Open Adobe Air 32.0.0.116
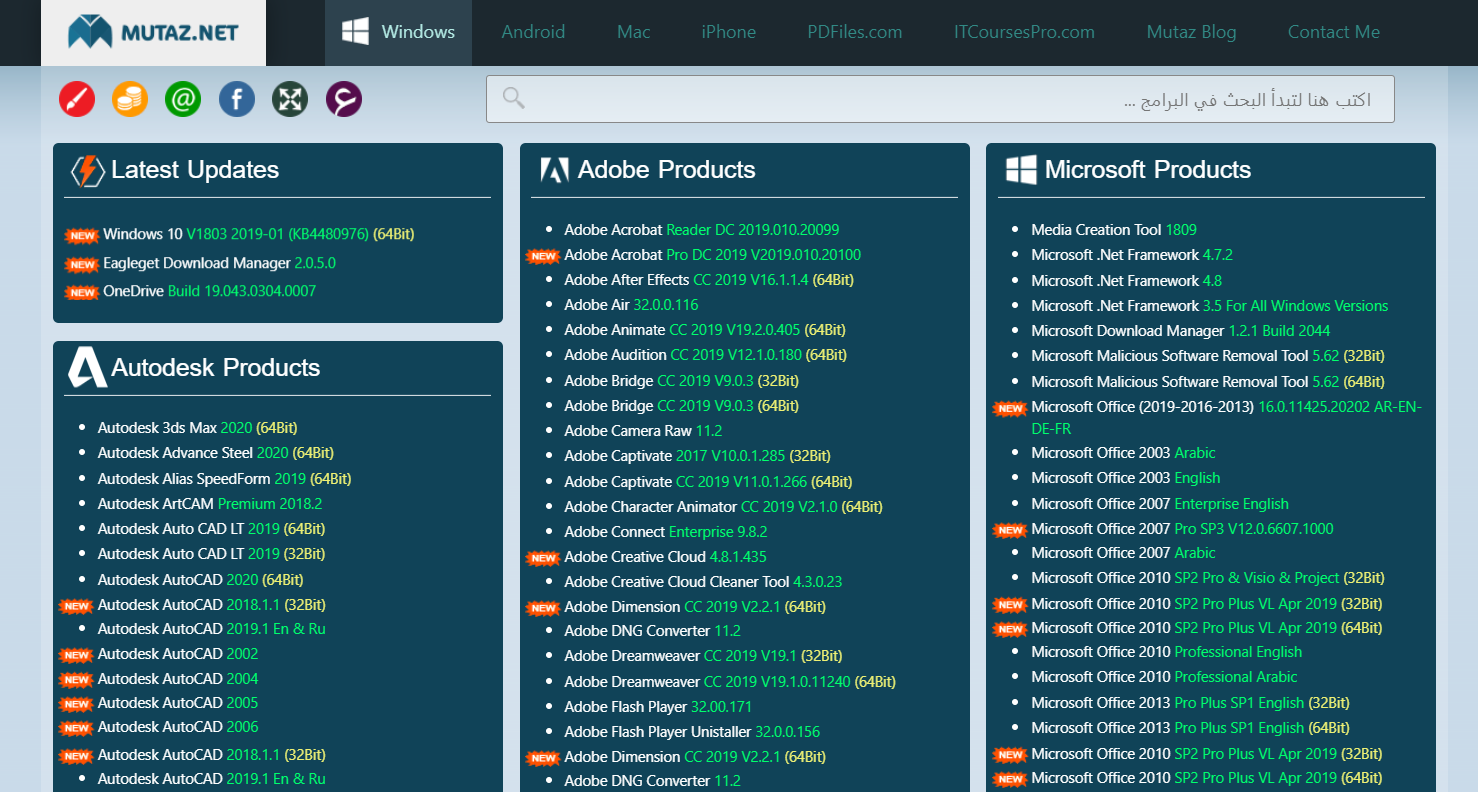Screen dimensions: 1478x792 pyautogui.click(x=631, y=305)
